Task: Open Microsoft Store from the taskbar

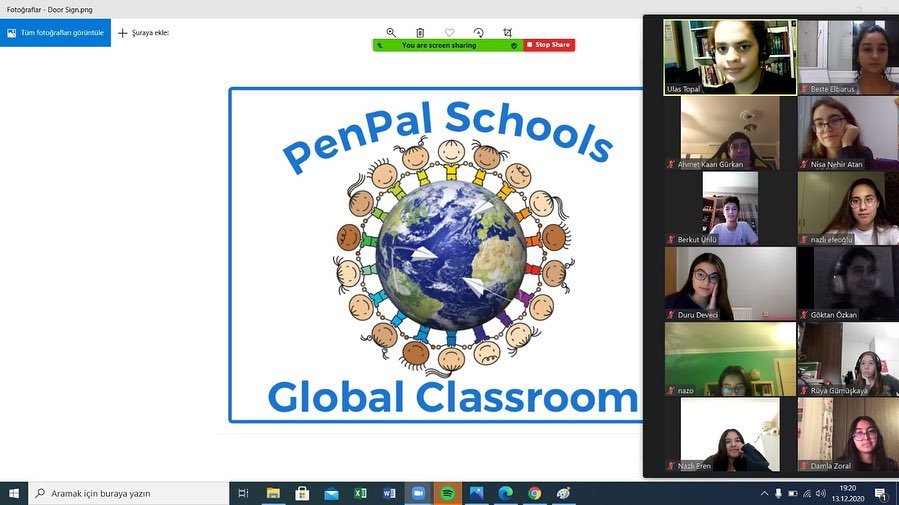Action: pos(302,493)
